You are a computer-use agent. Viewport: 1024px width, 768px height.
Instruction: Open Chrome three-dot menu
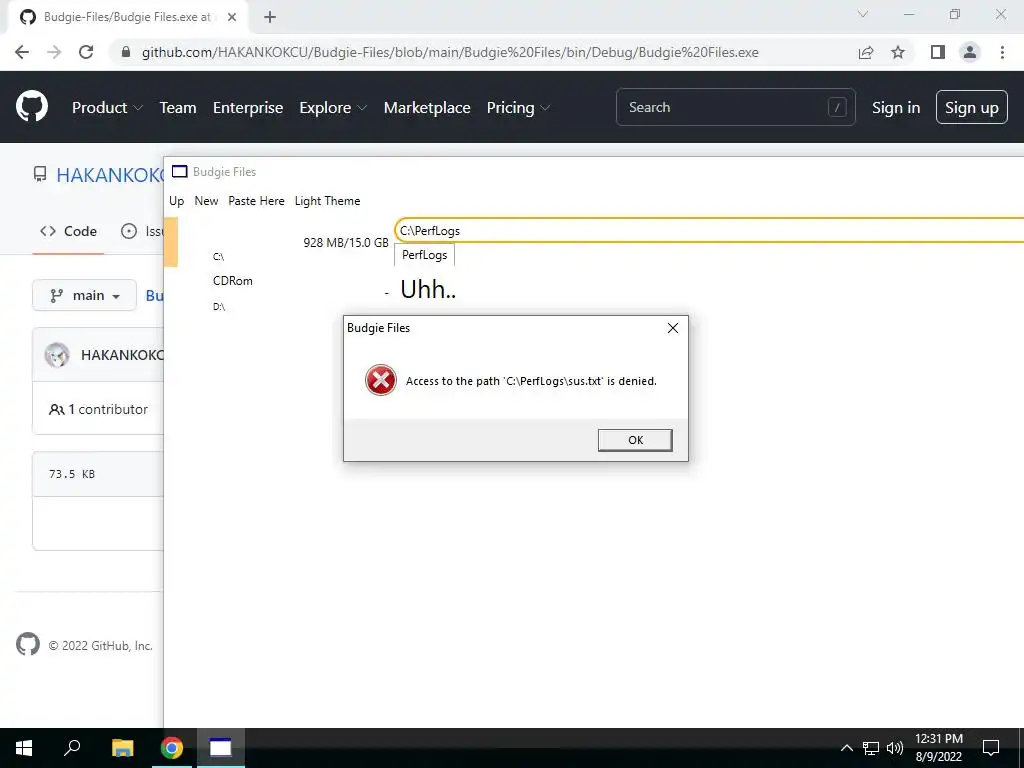1002,52
